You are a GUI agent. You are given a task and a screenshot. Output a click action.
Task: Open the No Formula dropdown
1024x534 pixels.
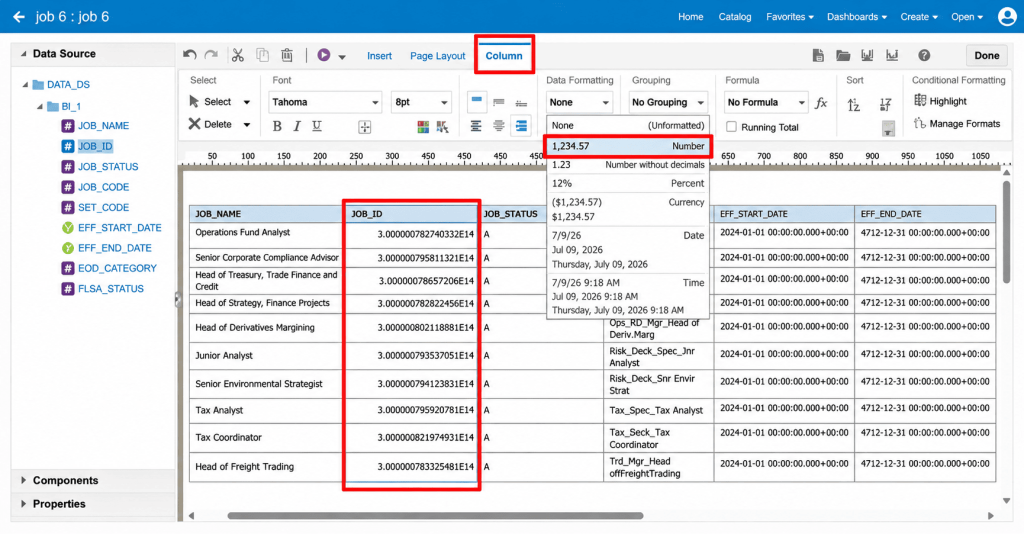(x=766, y=102)
